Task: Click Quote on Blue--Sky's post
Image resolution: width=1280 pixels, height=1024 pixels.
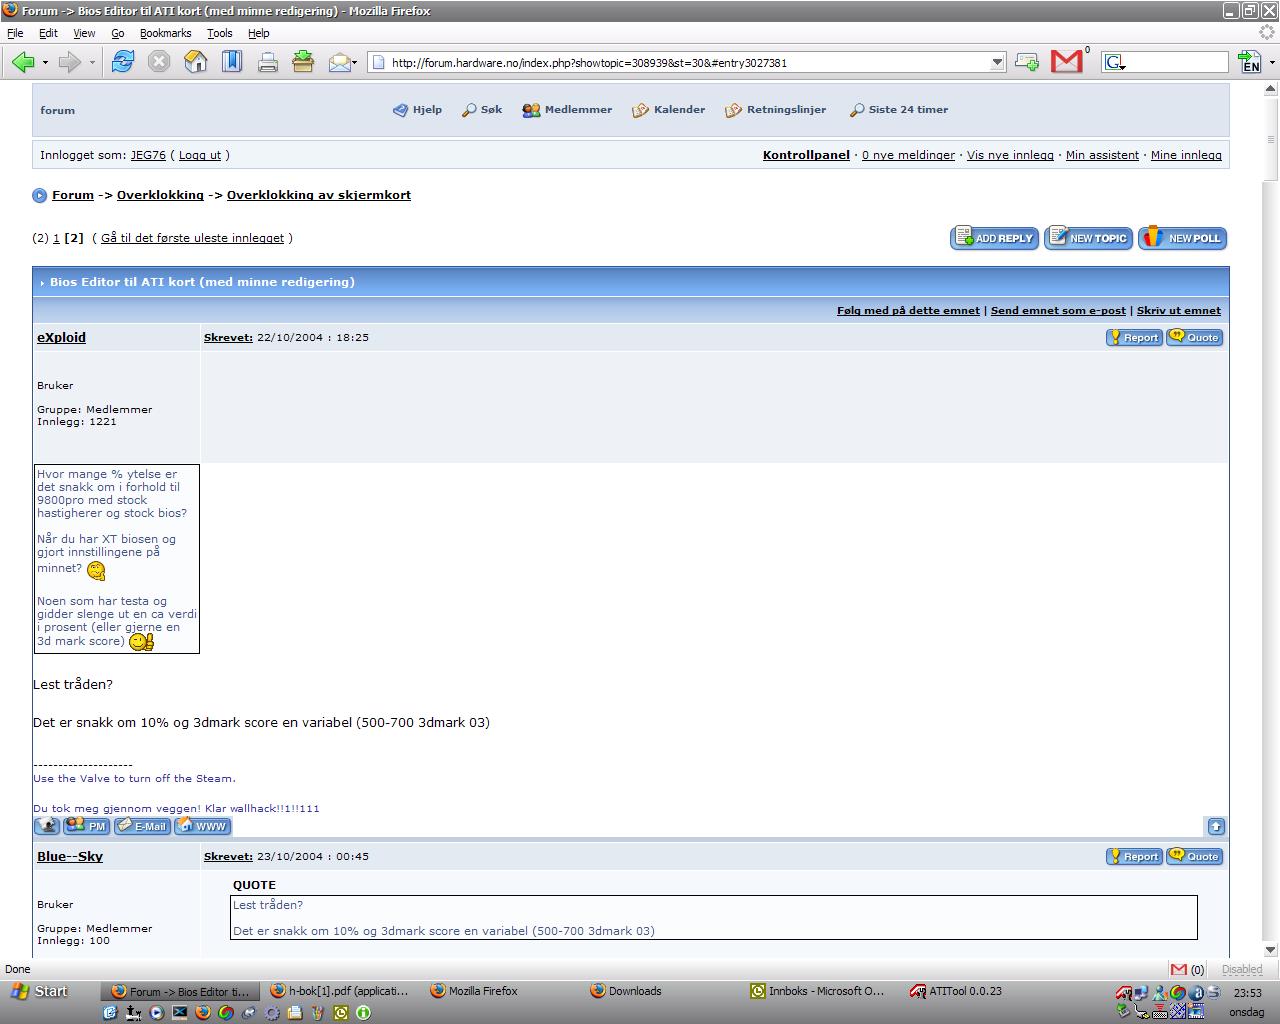Action: tap(1194, 856)
